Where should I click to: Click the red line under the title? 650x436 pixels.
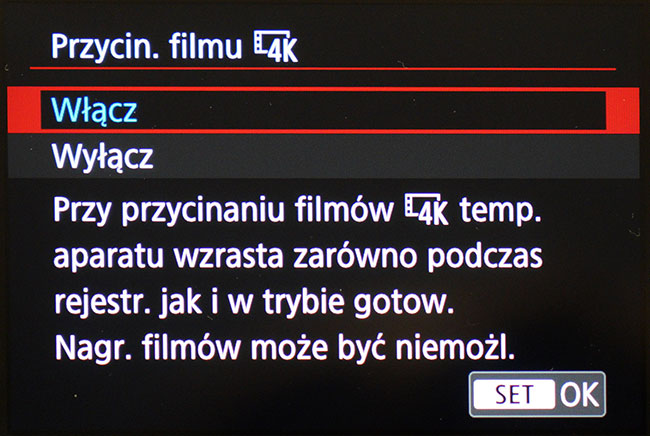pos(323,68)
